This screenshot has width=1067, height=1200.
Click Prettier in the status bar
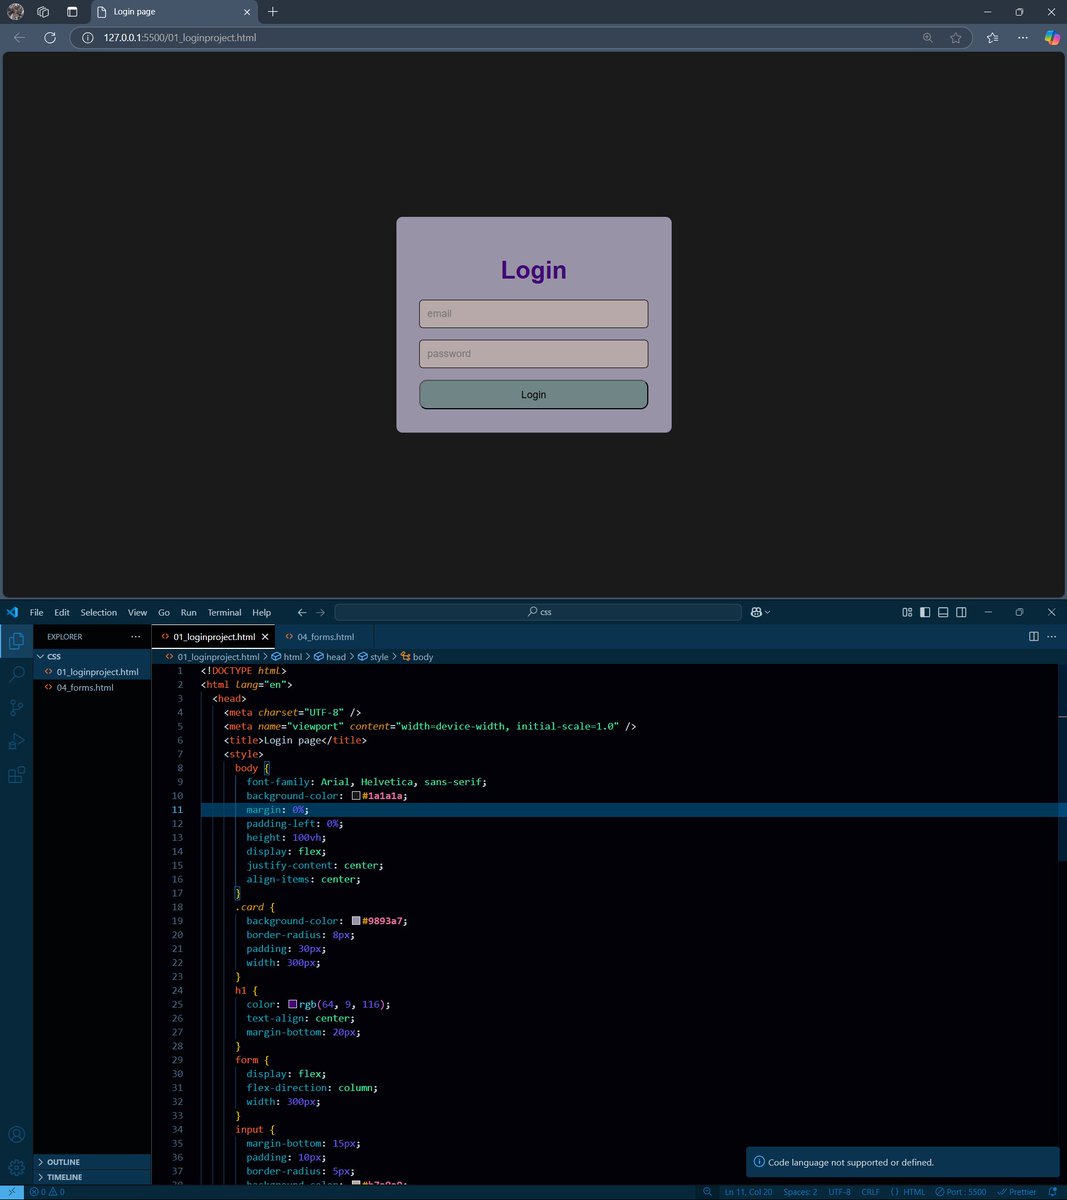coord(1017,1192)
